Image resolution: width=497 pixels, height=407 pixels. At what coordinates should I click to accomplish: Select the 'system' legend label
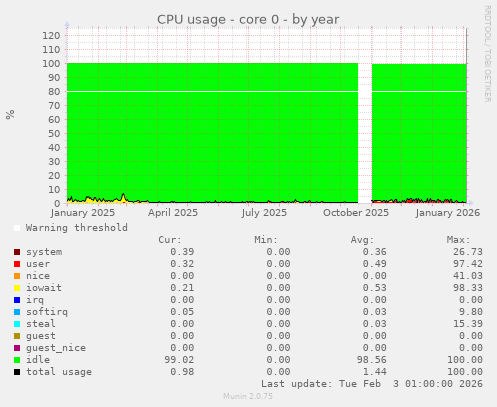pyautogui.click(x=44, y=252)
